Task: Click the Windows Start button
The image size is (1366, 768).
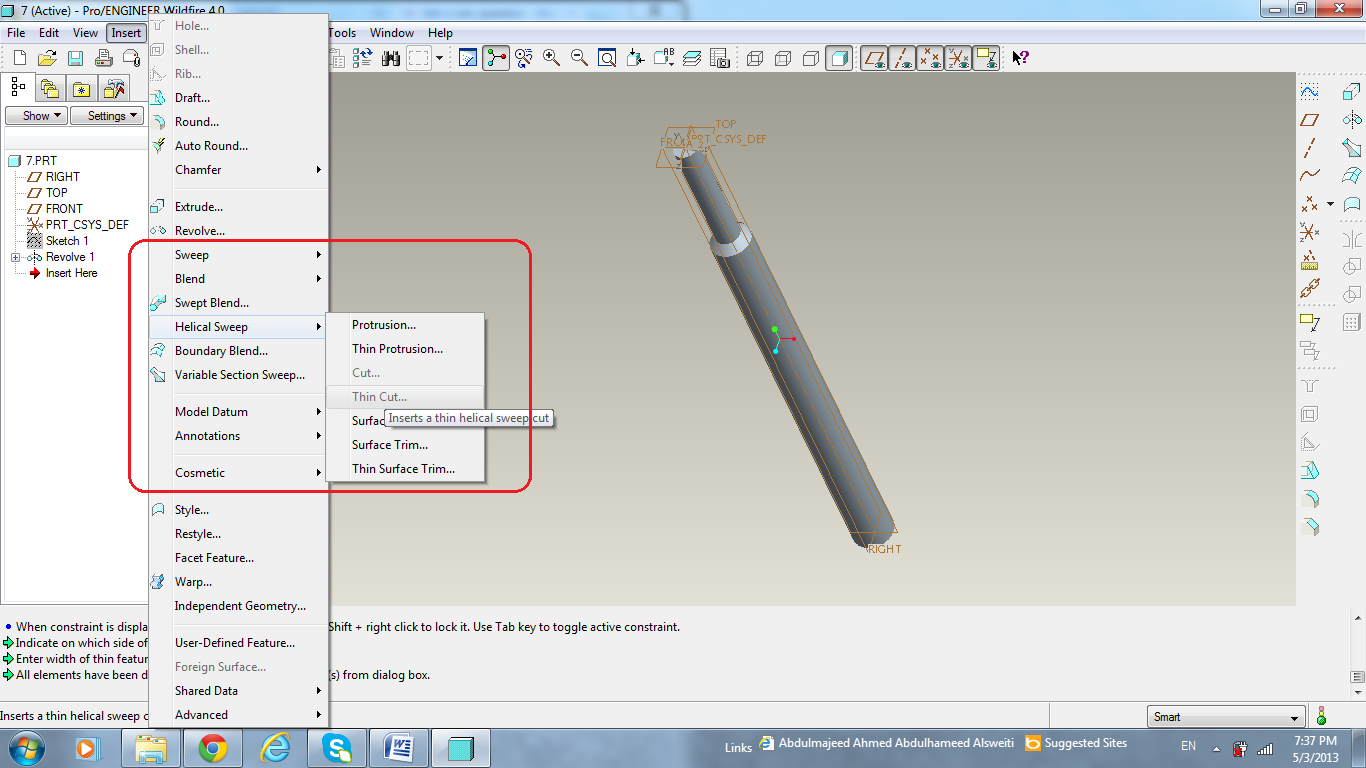Action: coord(24,747)
